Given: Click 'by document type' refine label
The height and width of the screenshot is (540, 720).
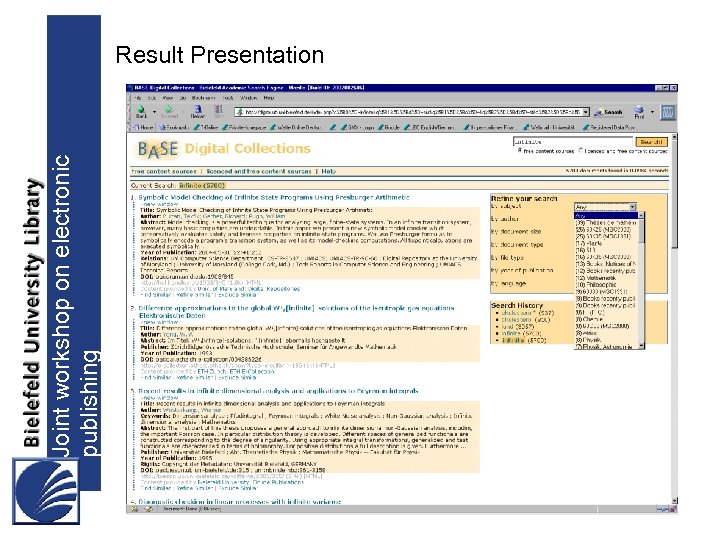Looking at the screenshot, I should (517, 245).
